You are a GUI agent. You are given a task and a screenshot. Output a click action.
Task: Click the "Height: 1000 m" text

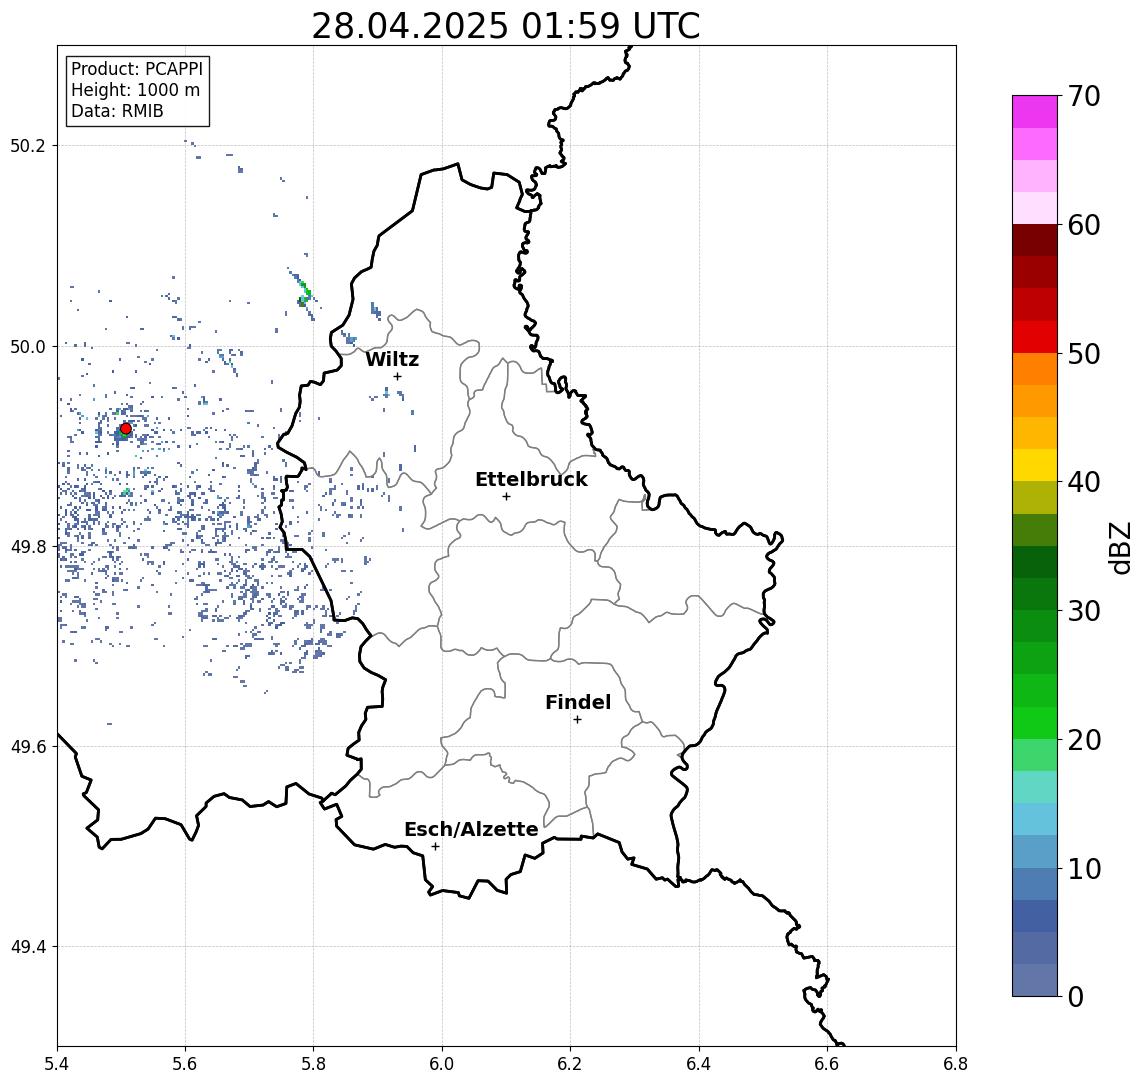[x=135, y=90]
